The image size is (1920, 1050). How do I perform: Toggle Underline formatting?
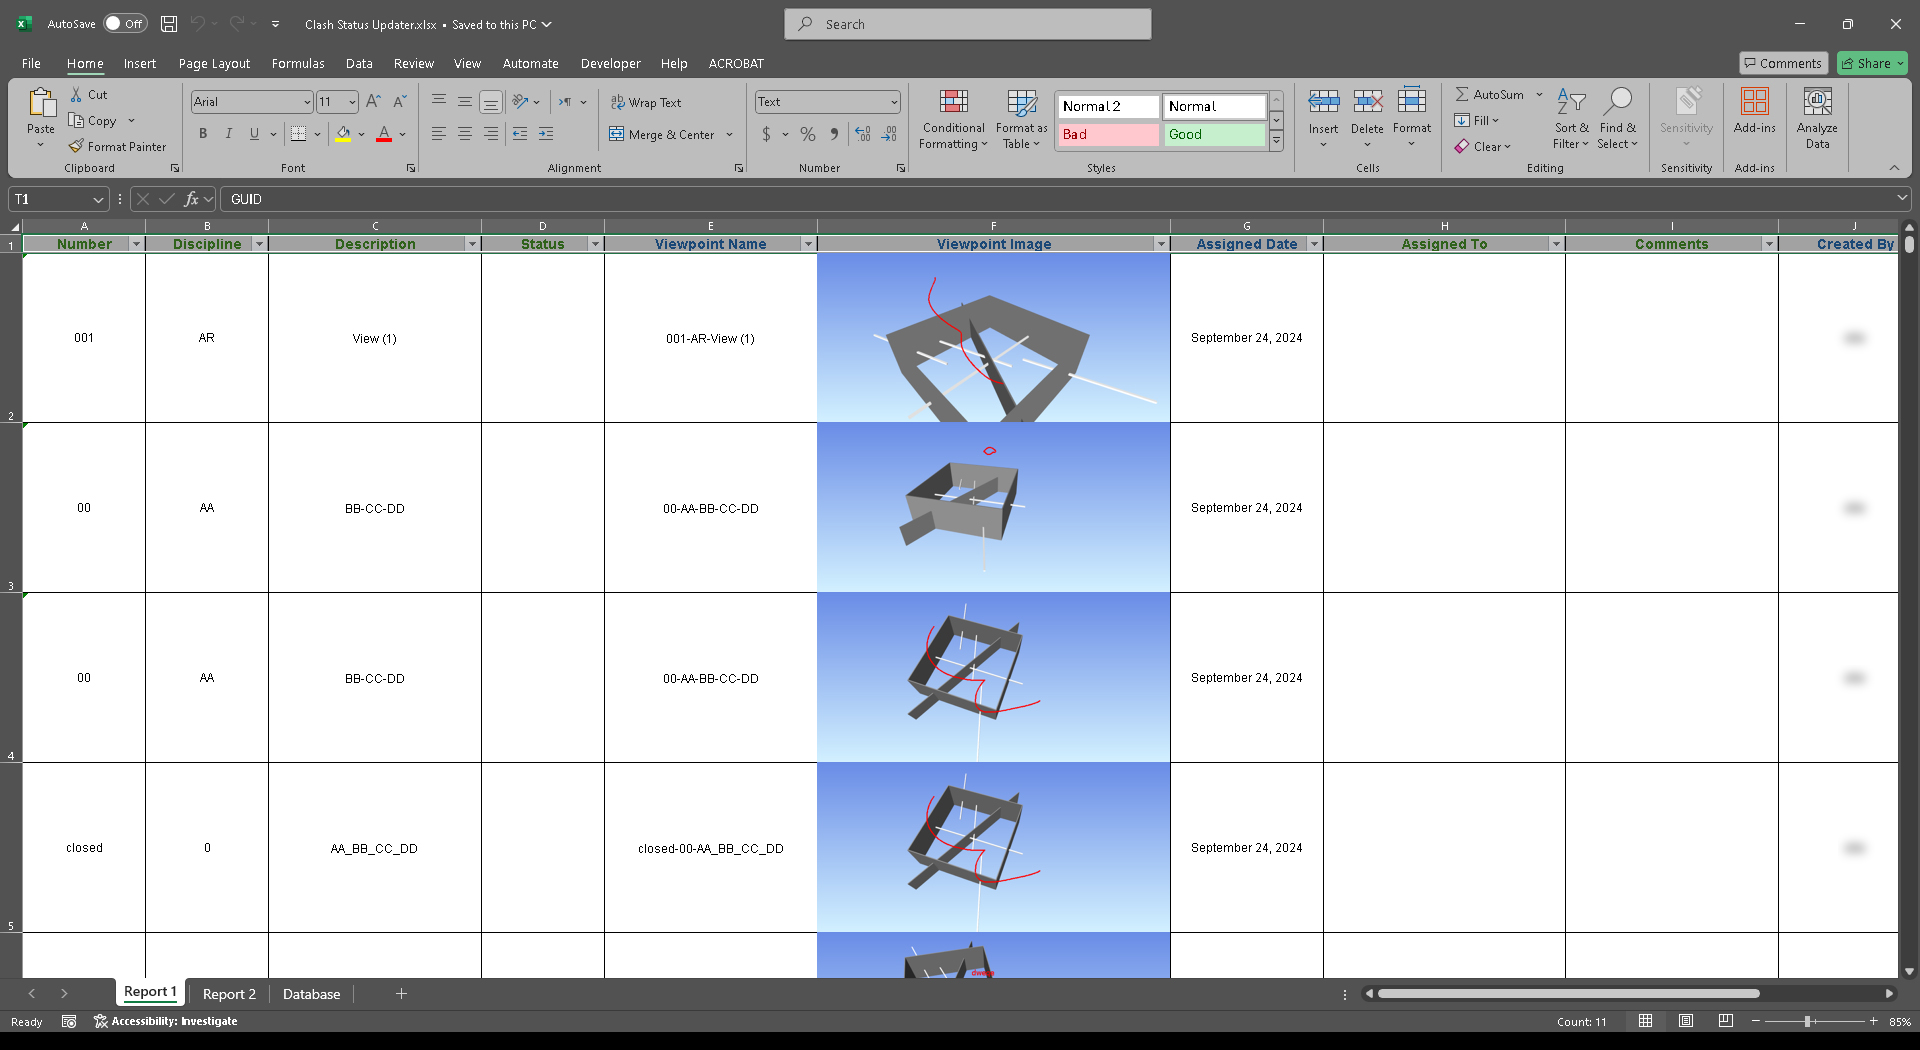[255, 134]
